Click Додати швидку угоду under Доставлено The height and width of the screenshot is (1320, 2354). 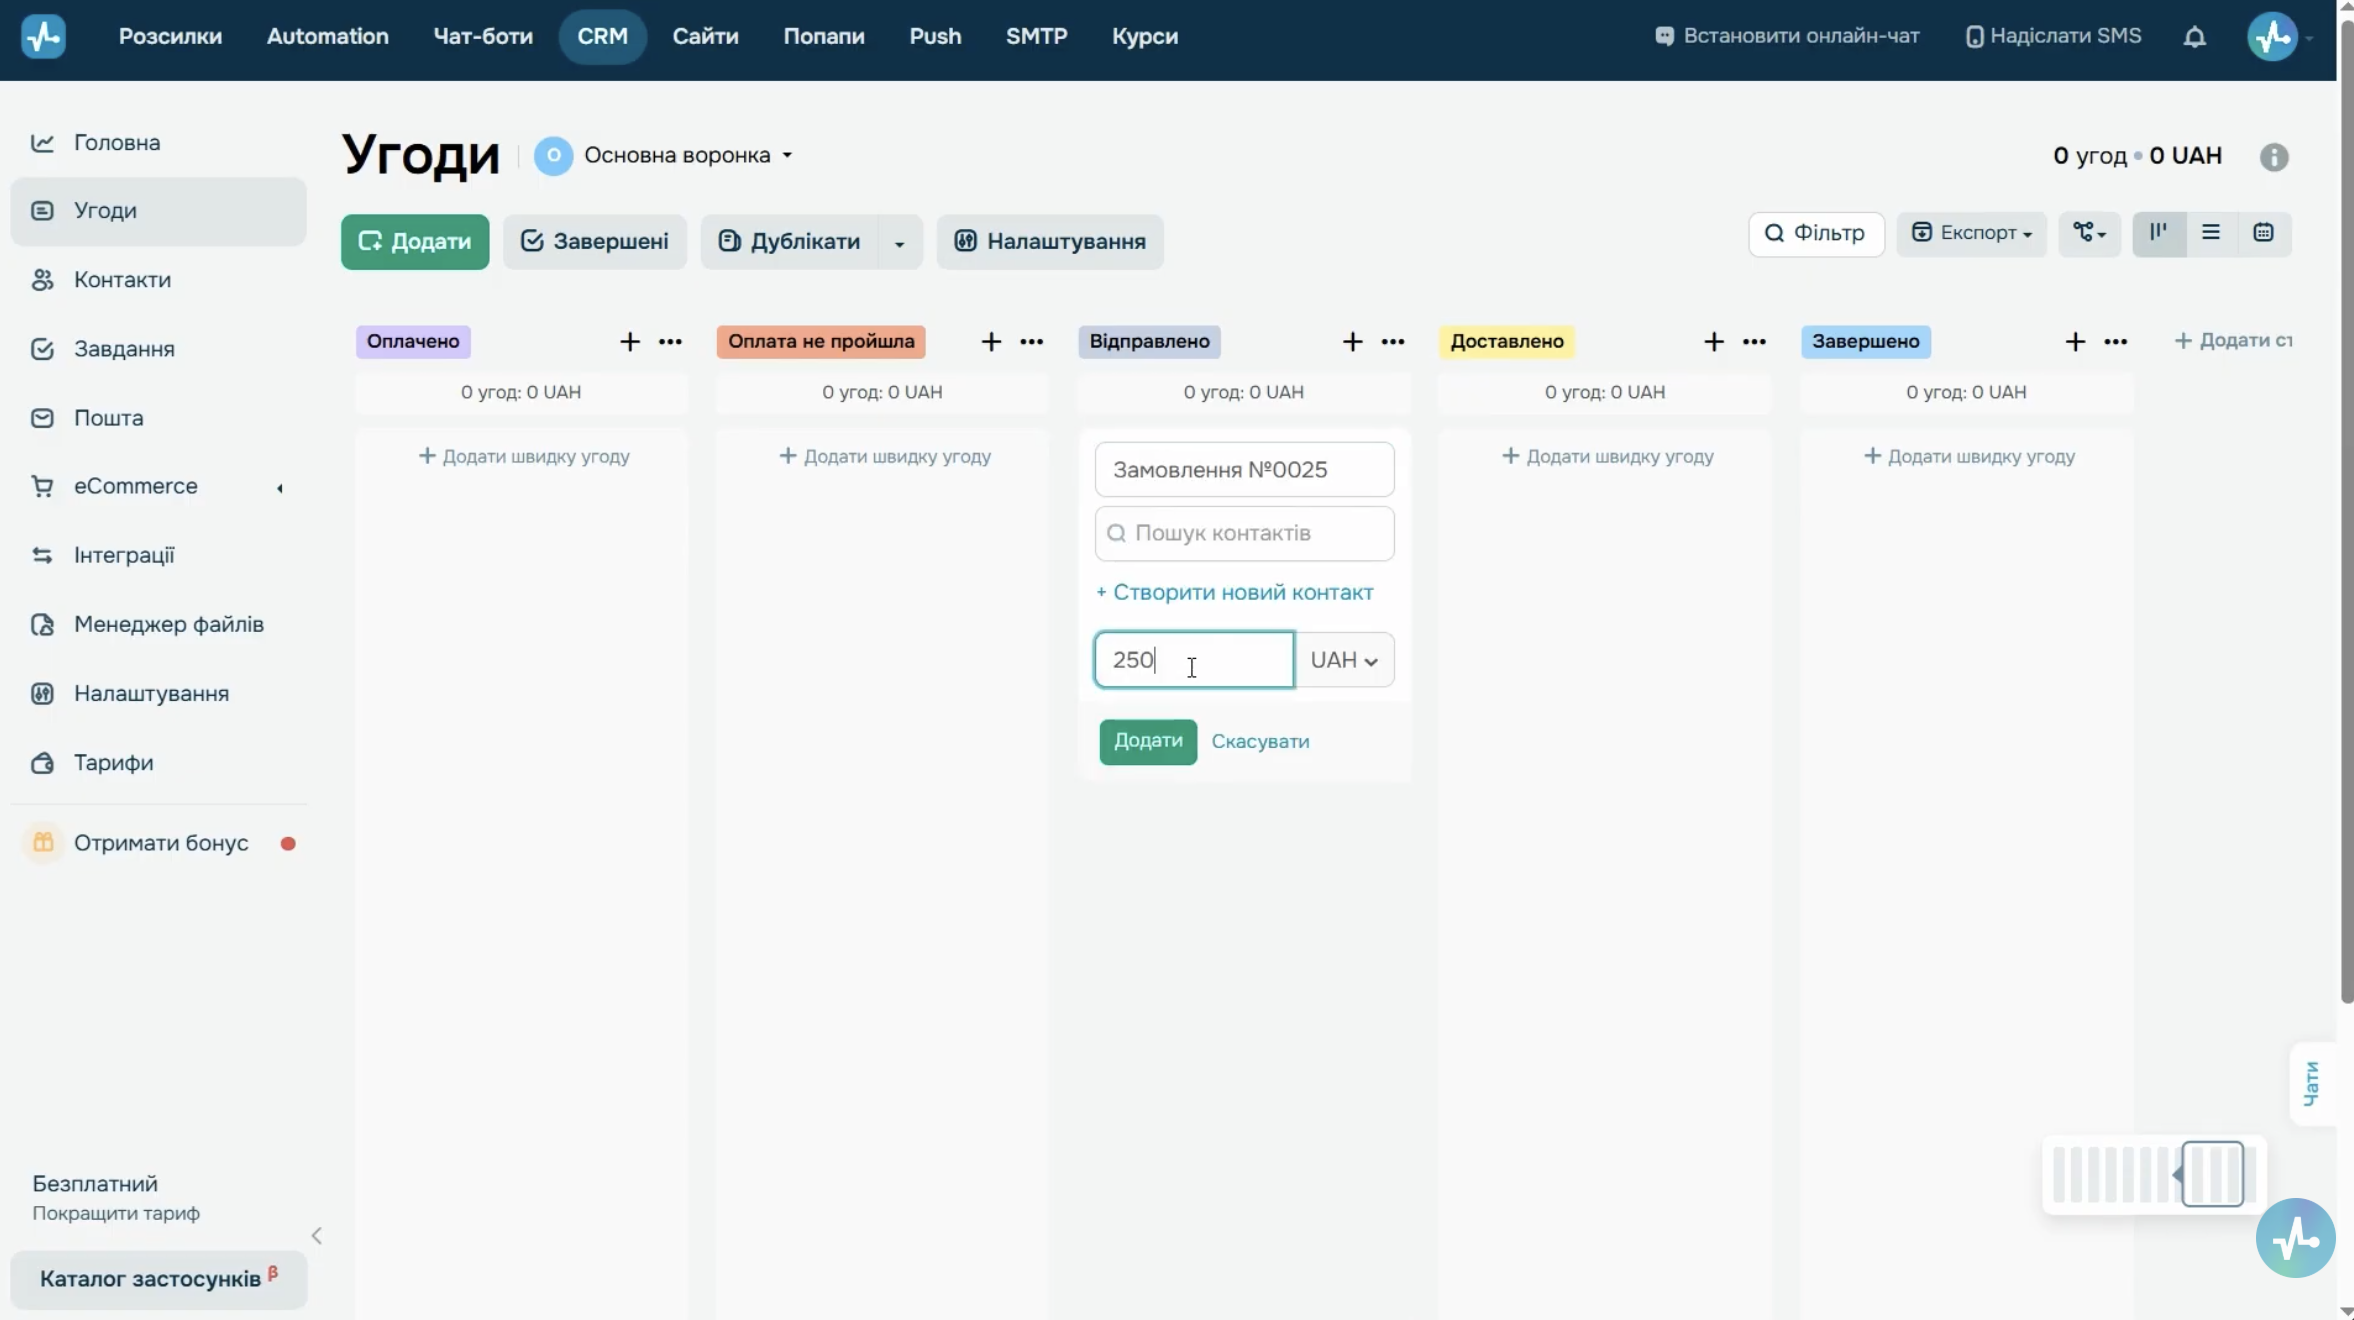point(1607,457)
